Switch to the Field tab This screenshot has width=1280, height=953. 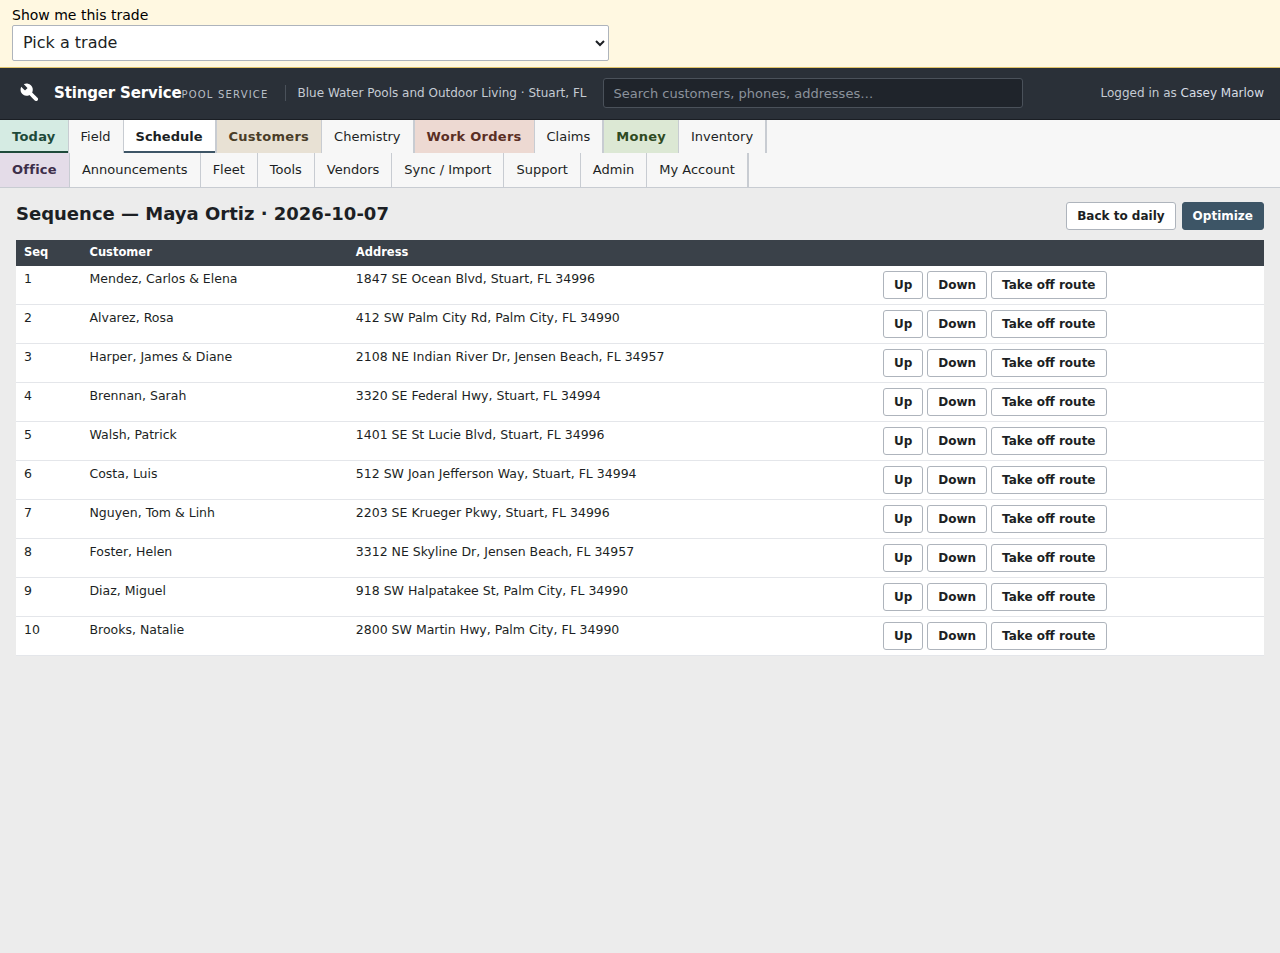point(96,137)
